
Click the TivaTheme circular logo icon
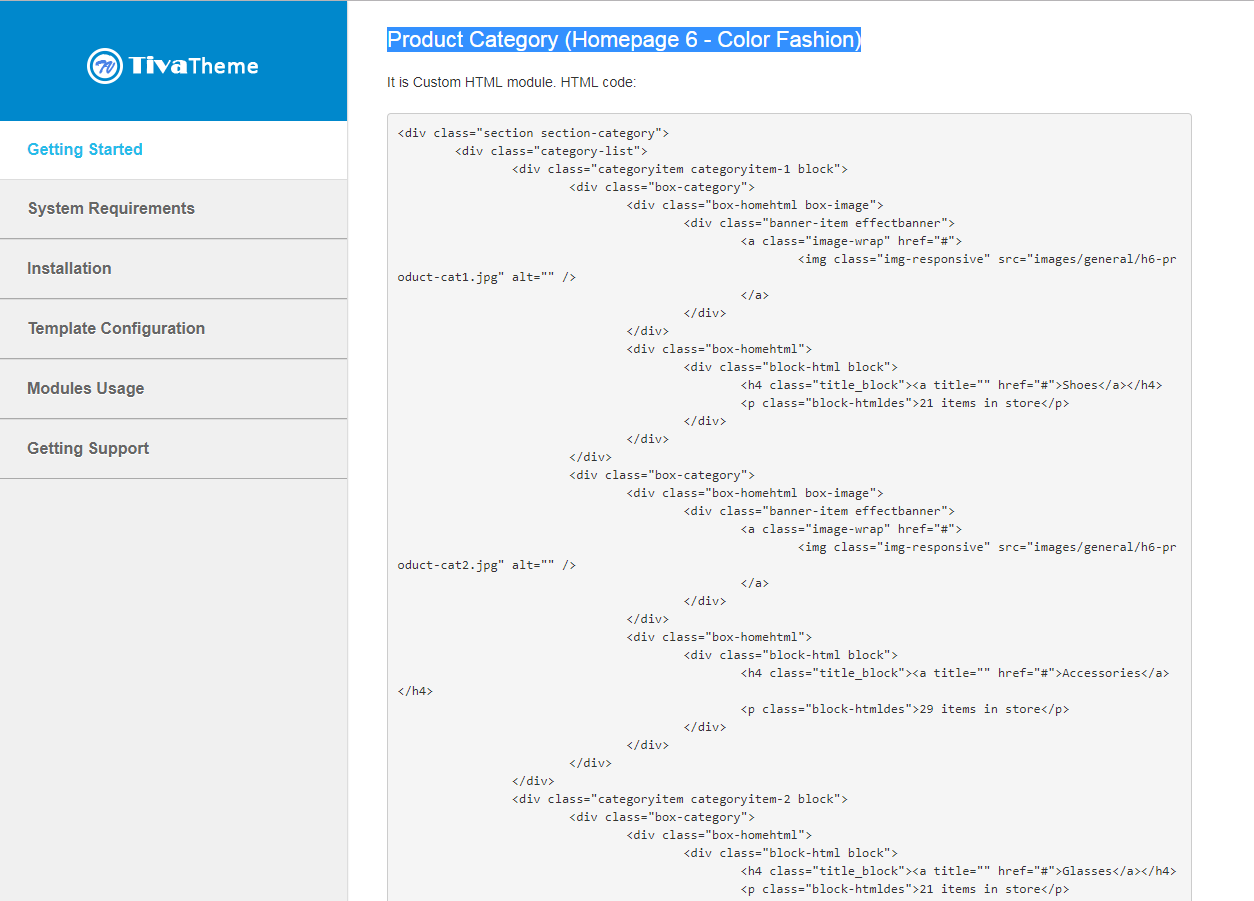(x=105, y=66)
